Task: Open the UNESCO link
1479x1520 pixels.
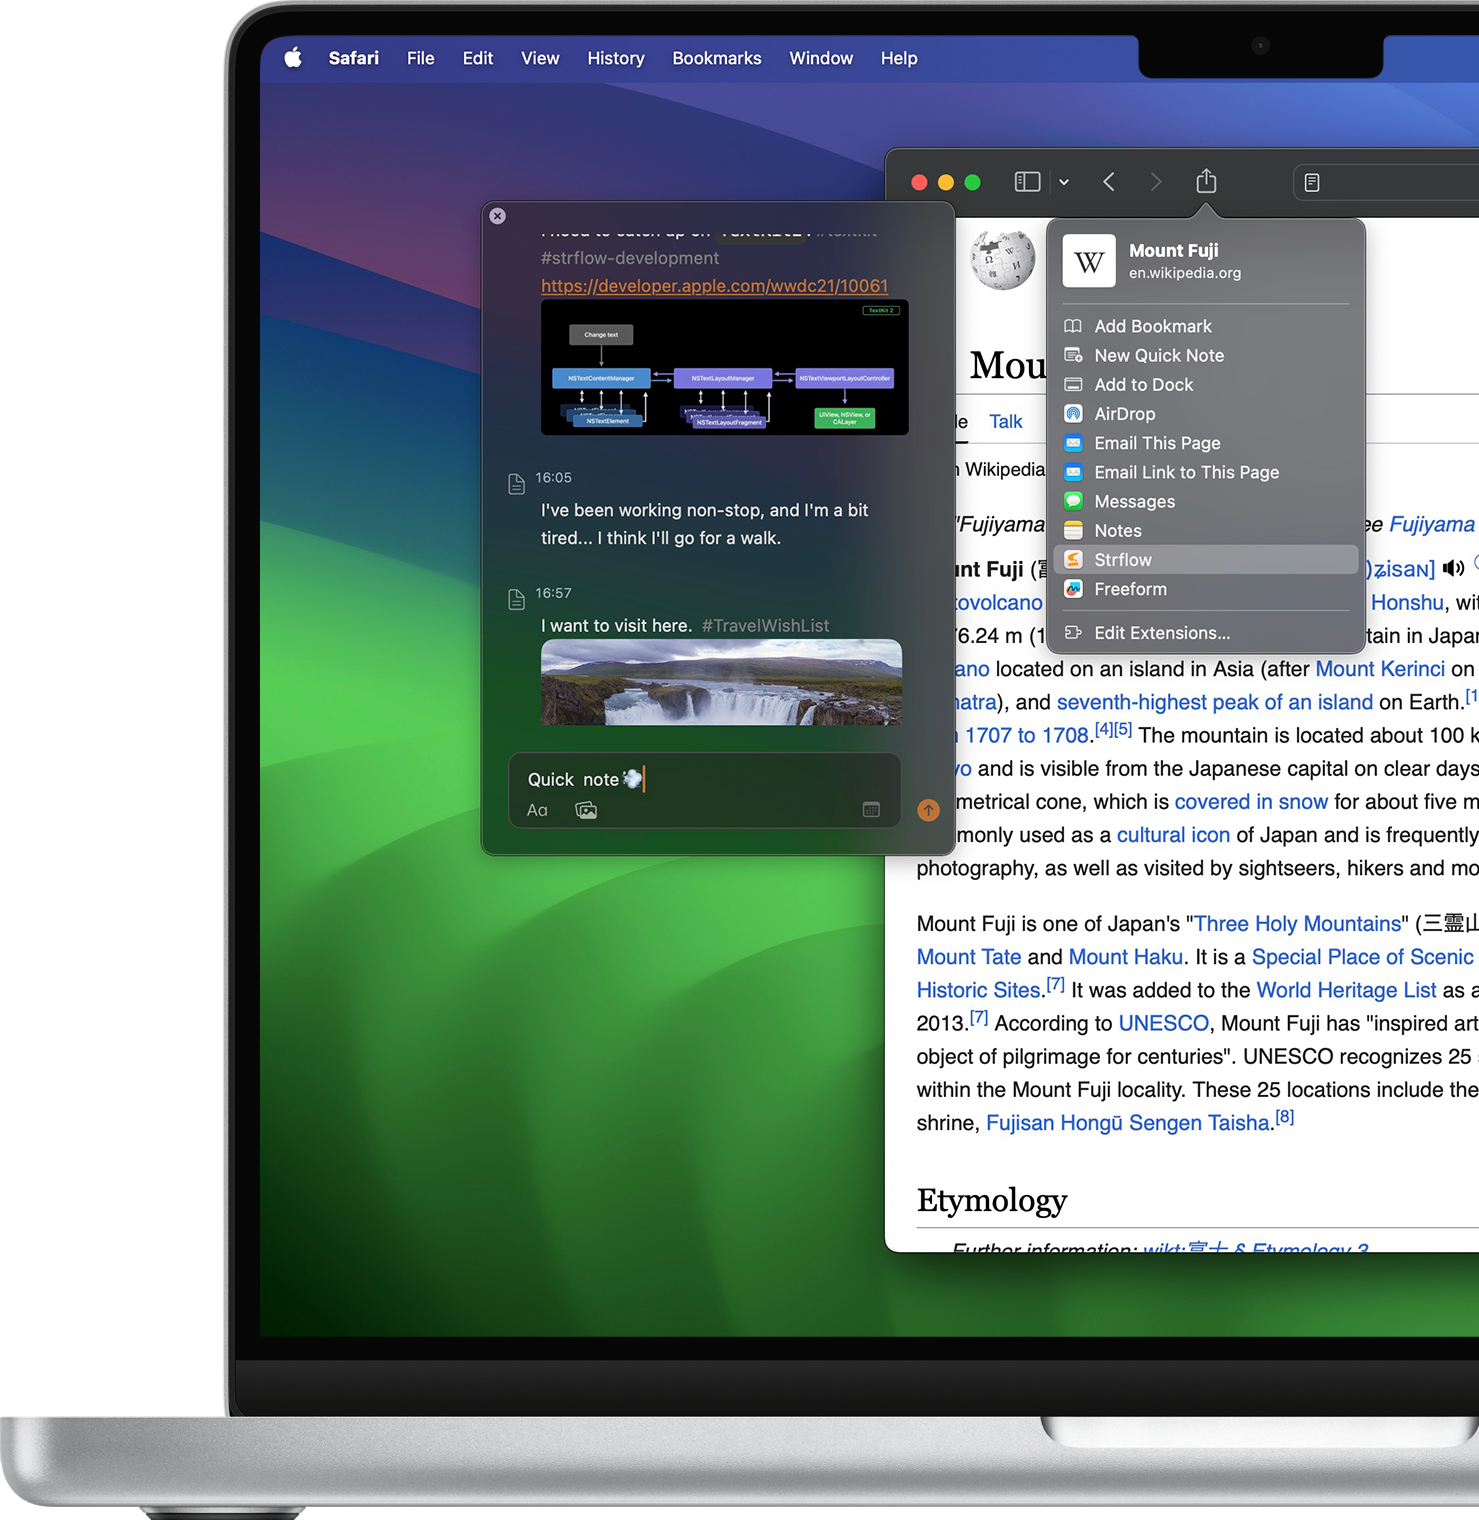Action: pyautogui.click(x=1164, y=1023)
